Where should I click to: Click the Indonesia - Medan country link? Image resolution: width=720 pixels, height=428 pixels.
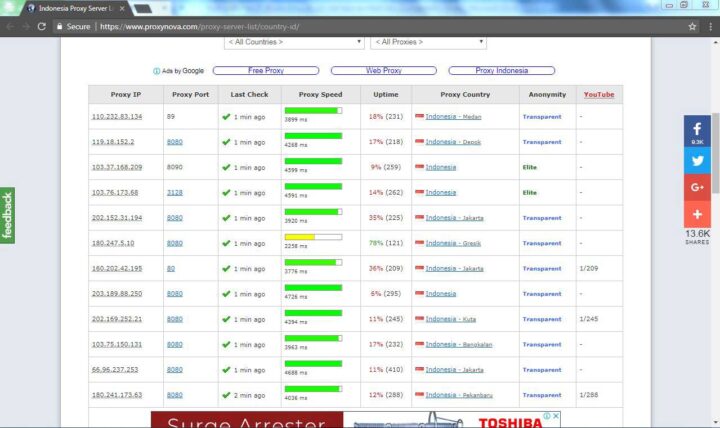(453, 117)
